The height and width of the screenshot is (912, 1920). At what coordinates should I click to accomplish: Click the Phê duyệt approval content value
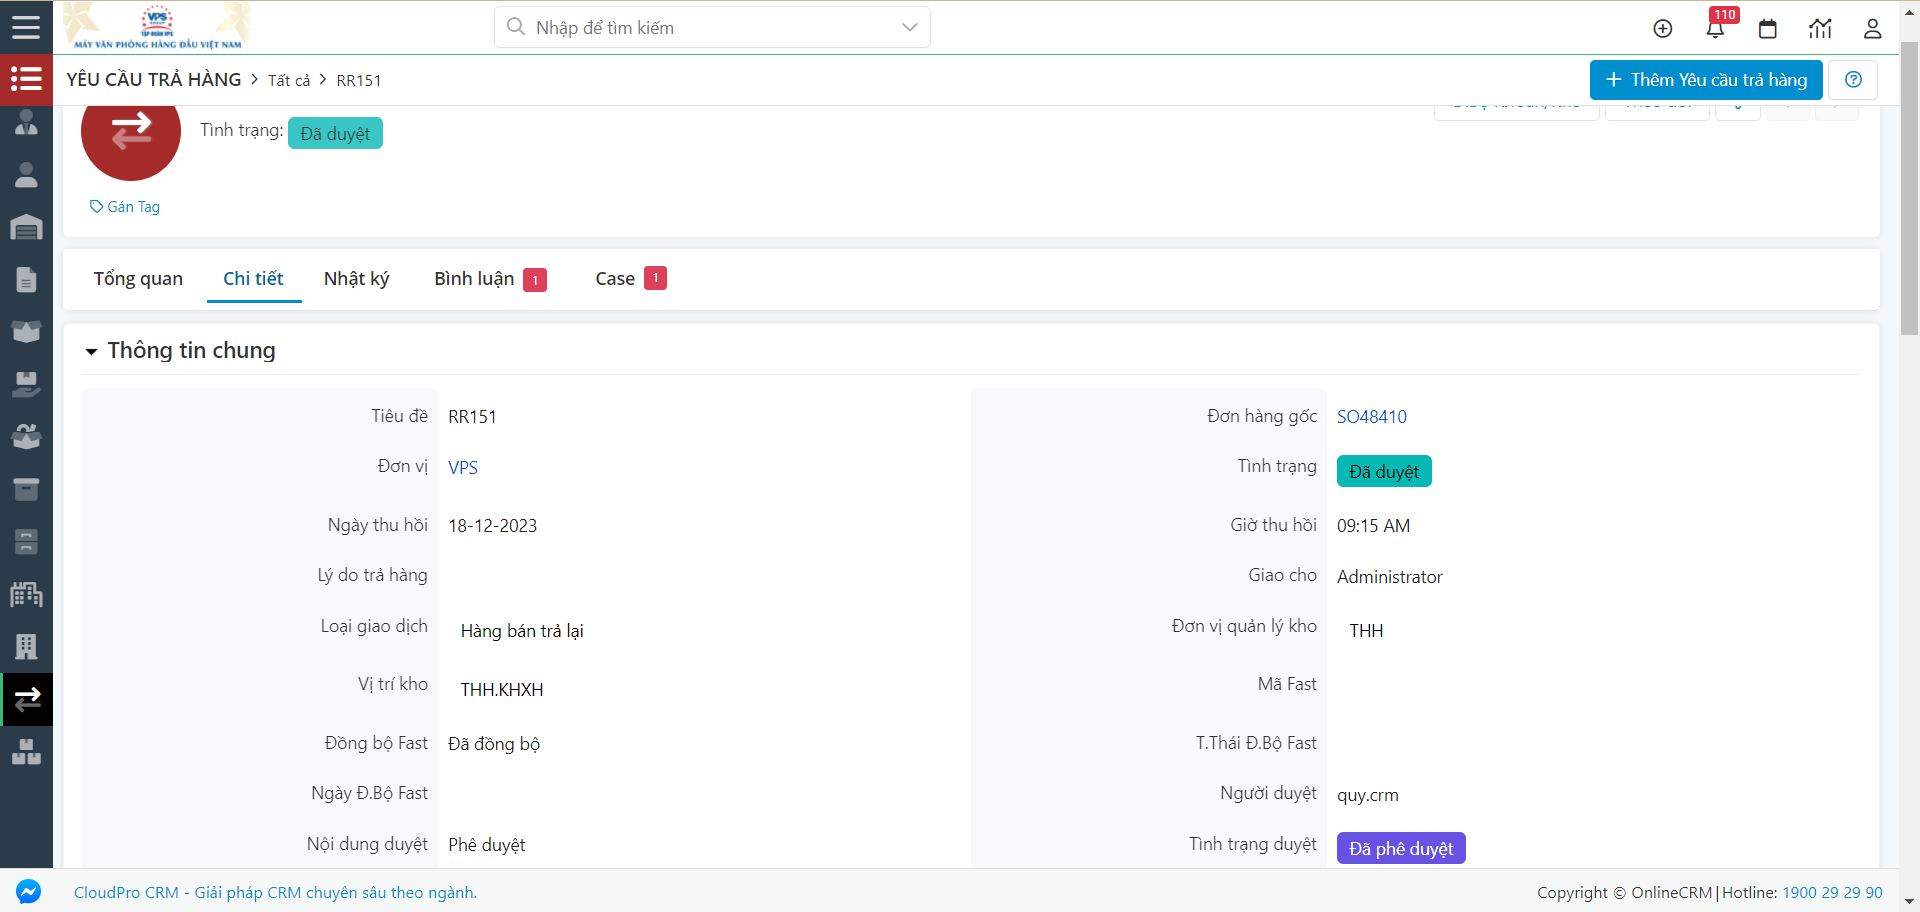[x=486, y=845]
